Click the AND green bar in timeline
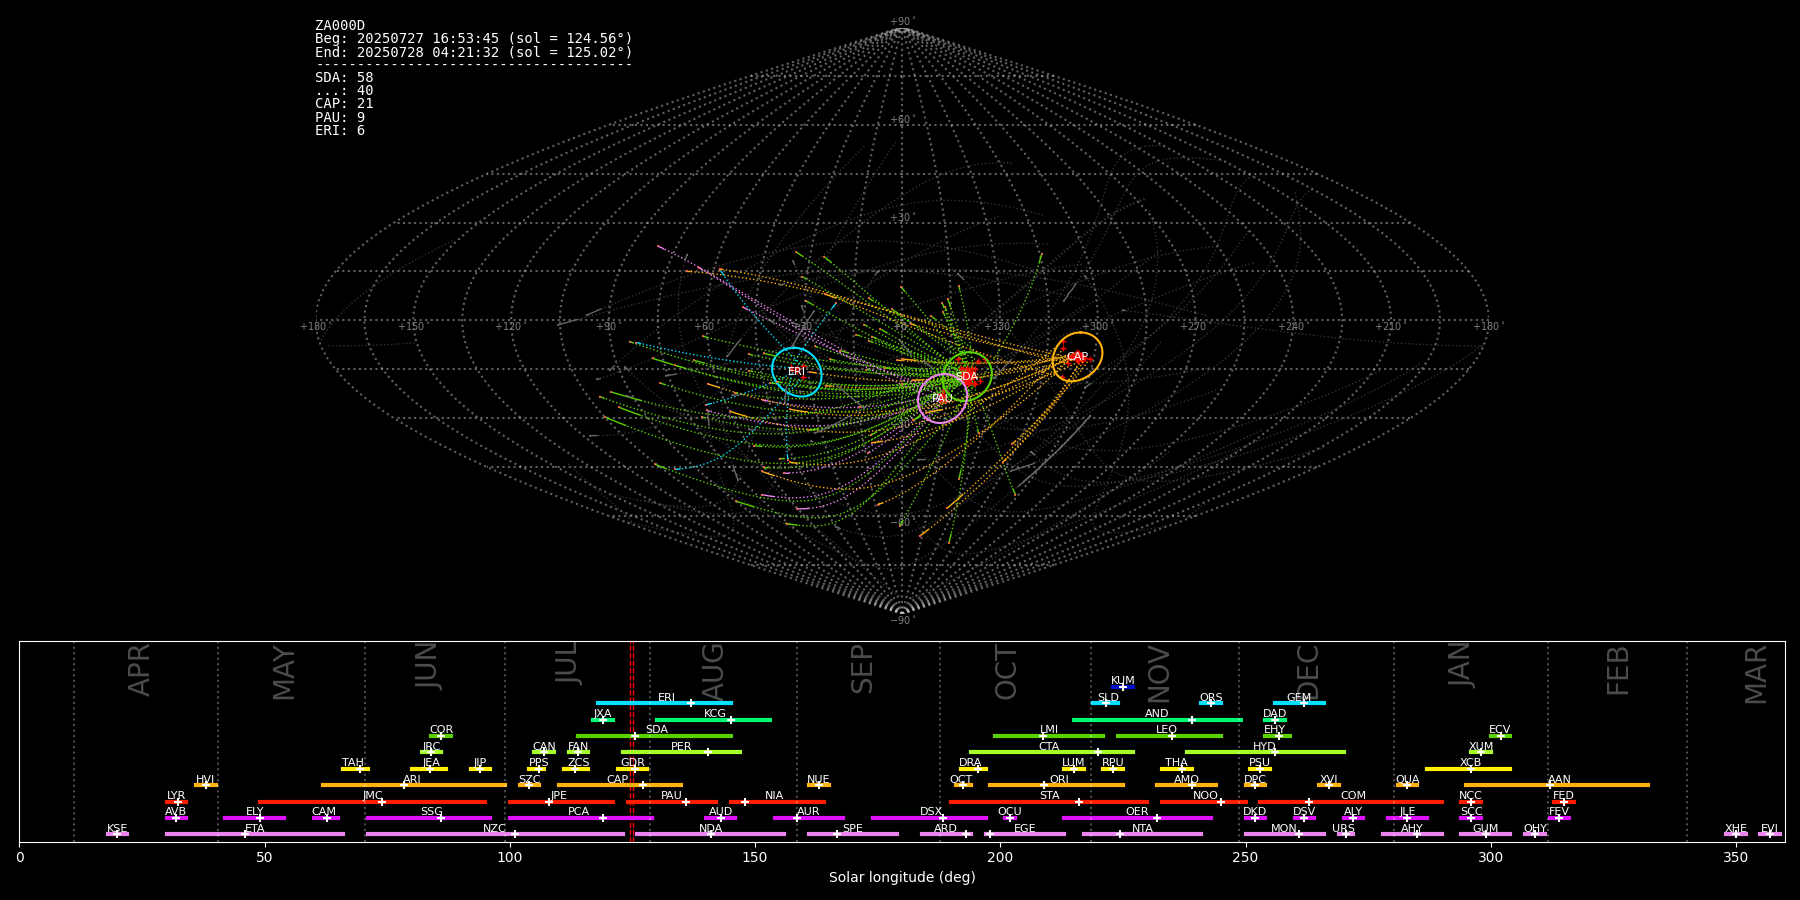This screenshot has height=900, width=1800. pyautogui.click(x=1157, y=719)
